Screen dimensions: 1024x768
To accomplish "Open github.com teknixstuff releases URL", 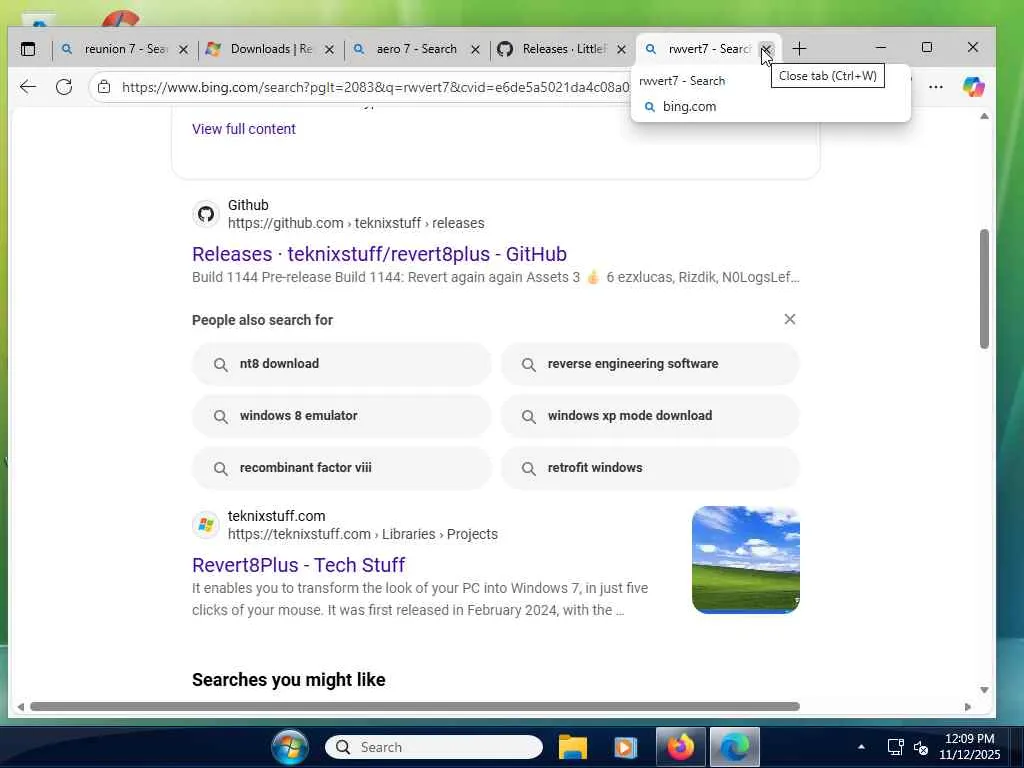I will click(356, 223).
